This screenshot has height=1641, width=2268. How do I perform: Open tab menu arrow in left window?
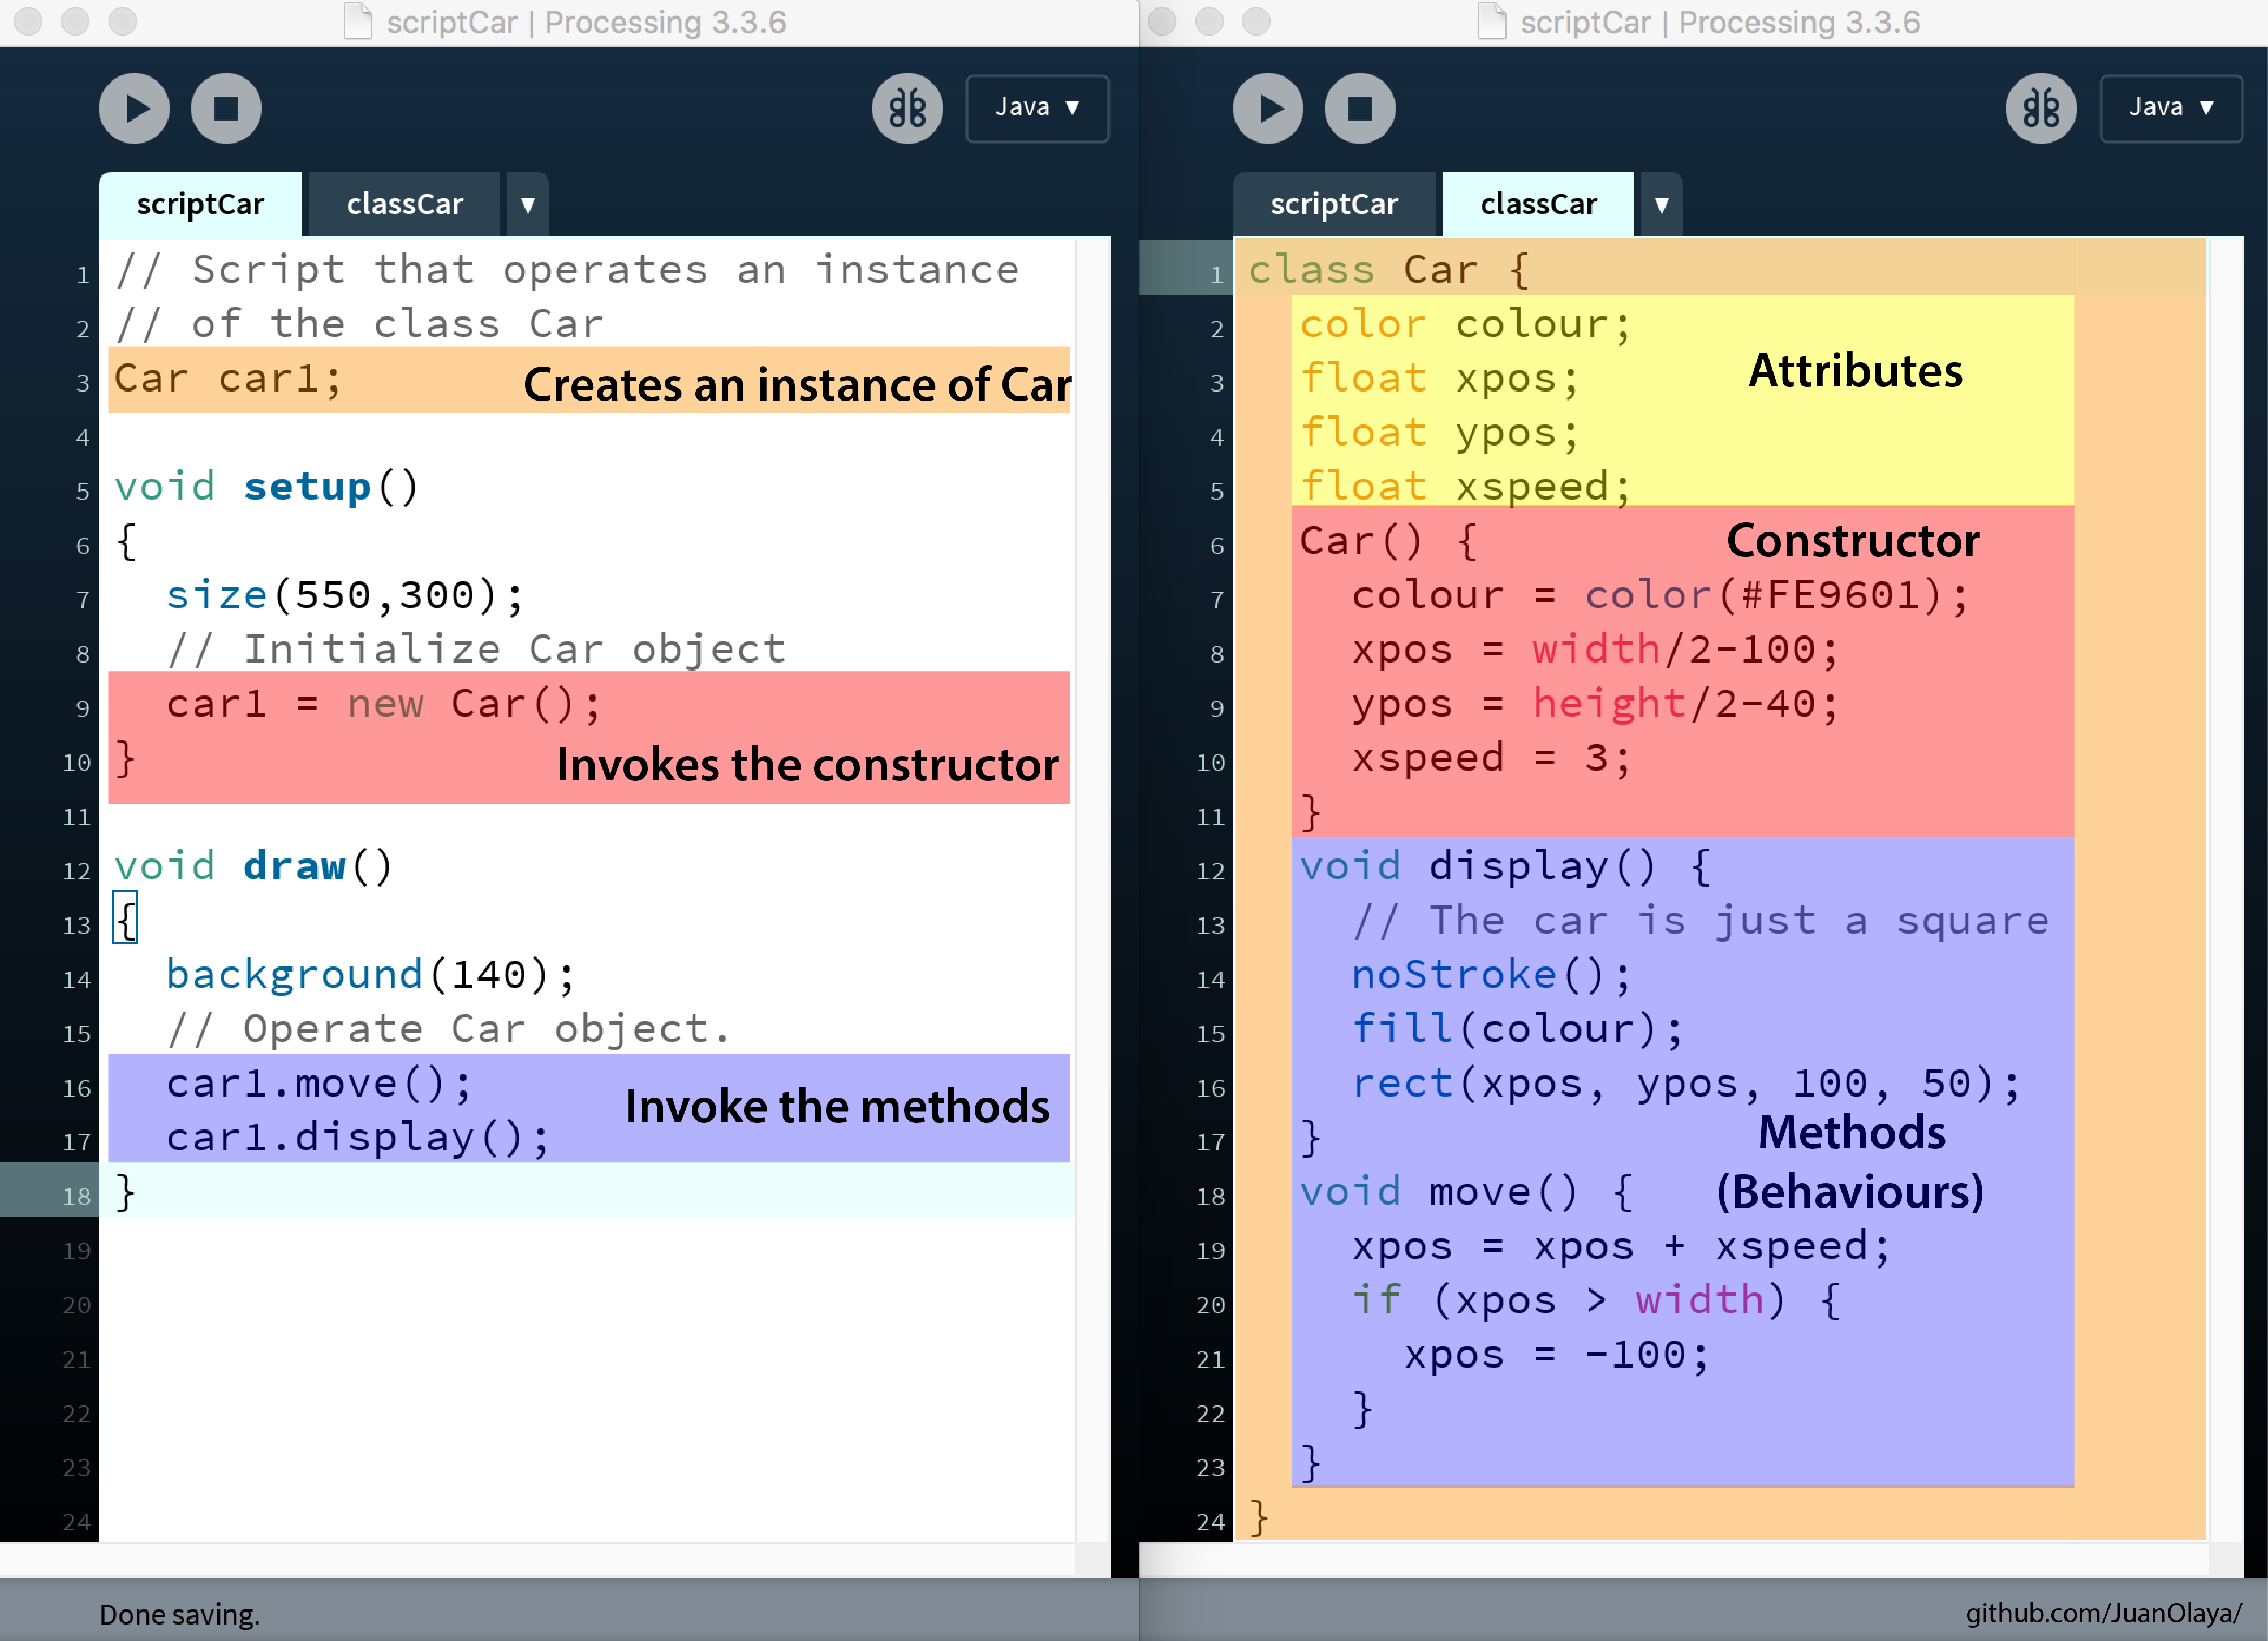tap(528, 205)
